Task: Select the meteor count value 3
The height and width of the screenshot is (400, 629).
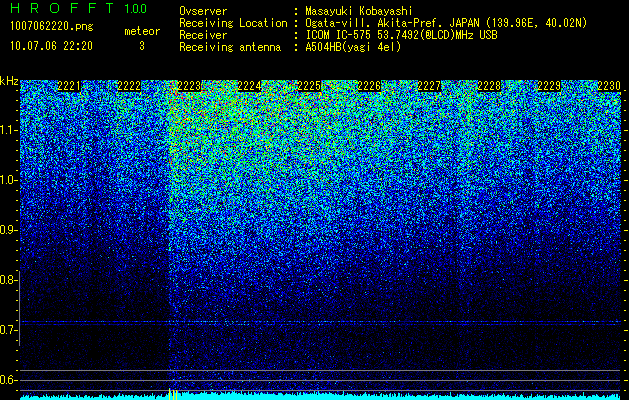Action: pyautogui.click(x=142, y=46)
